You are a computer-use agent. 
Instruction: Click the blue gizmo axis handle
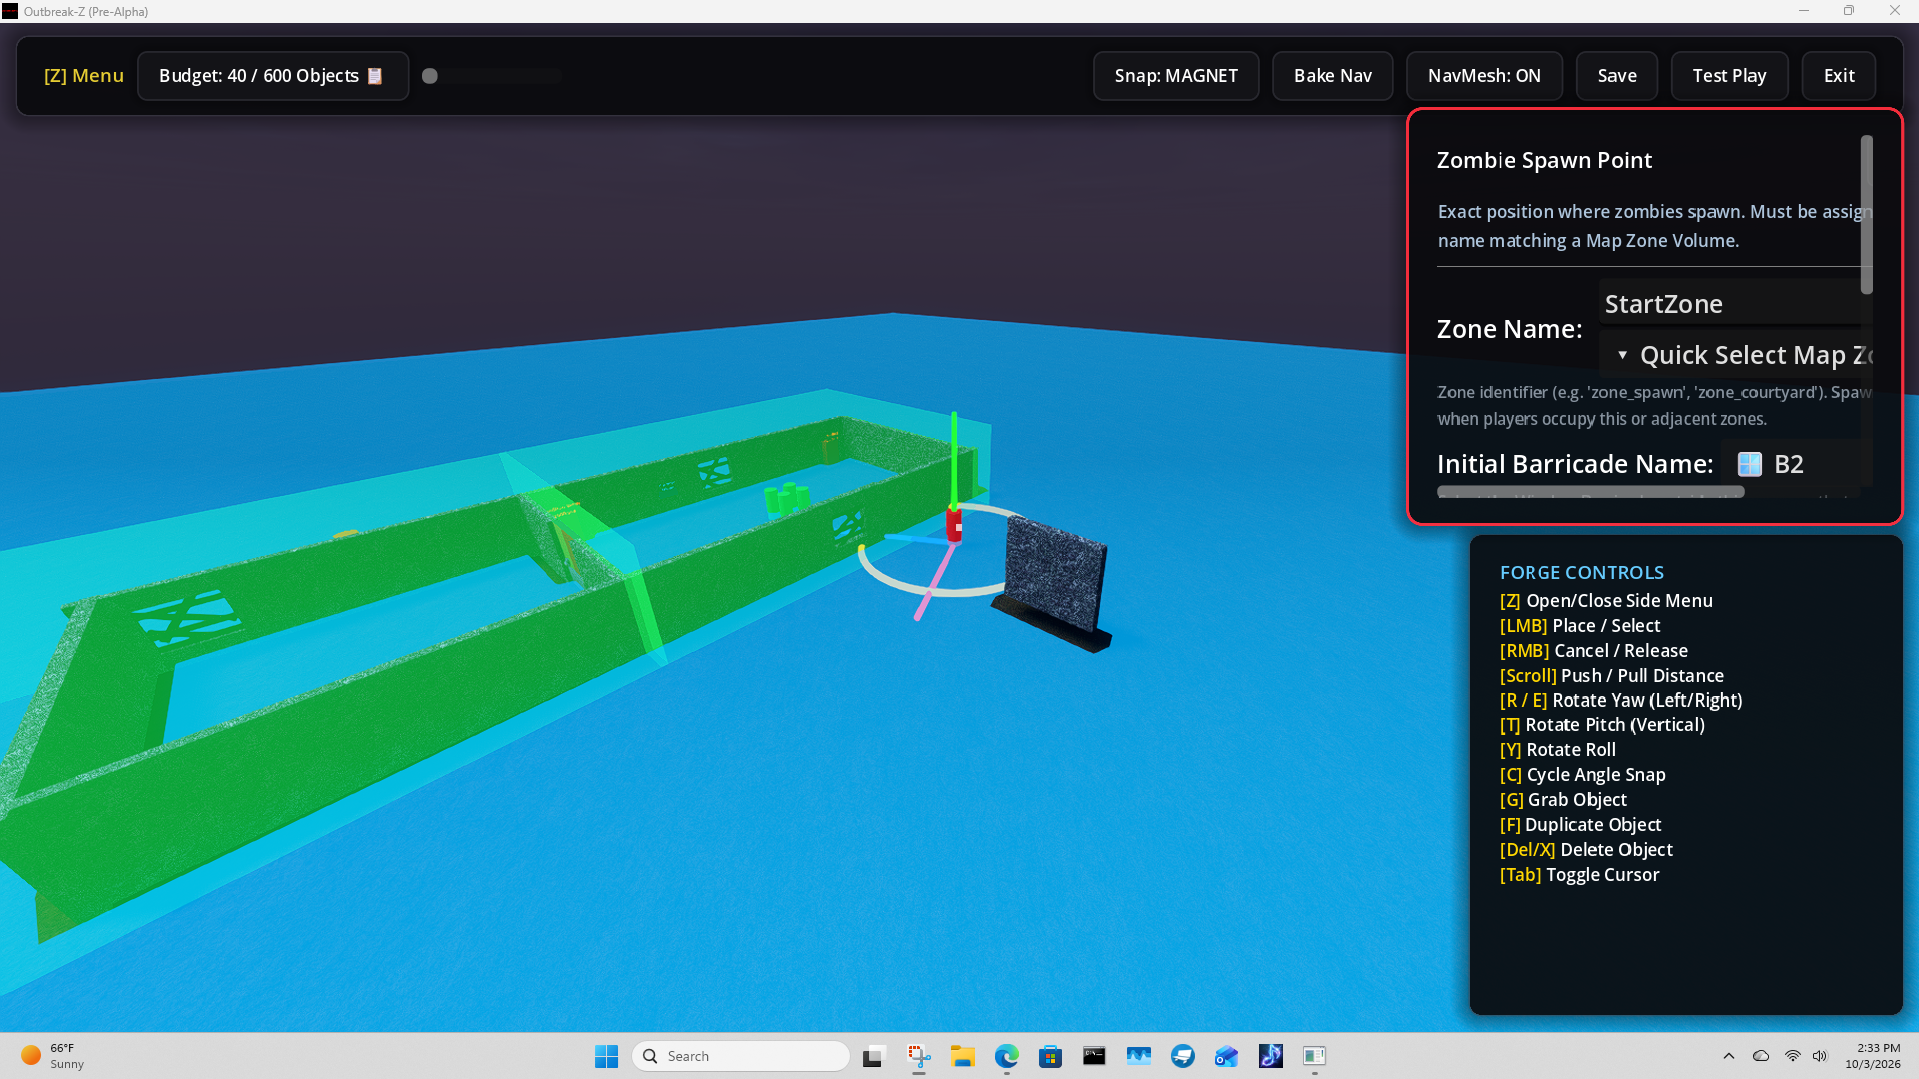[x=915, y=540]
